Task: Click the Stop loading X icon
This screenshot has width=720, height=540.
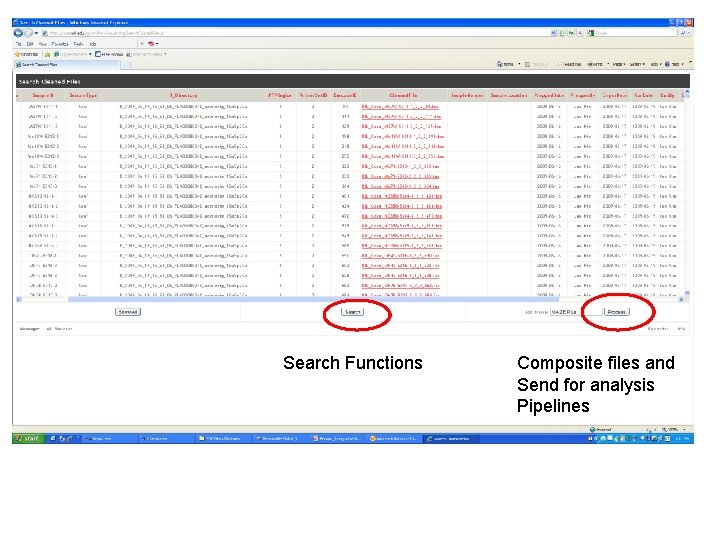Action: [x=580, y=33]
